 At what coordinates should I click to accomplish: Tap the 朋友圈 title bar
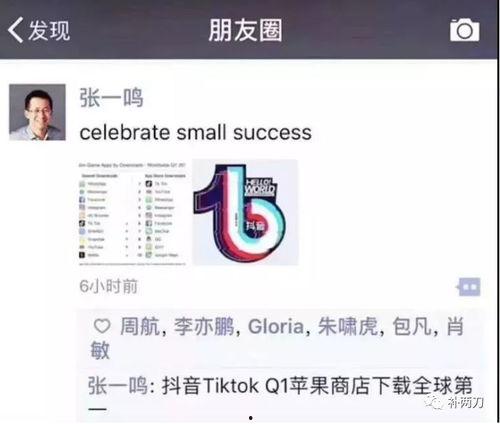(246, 30)
